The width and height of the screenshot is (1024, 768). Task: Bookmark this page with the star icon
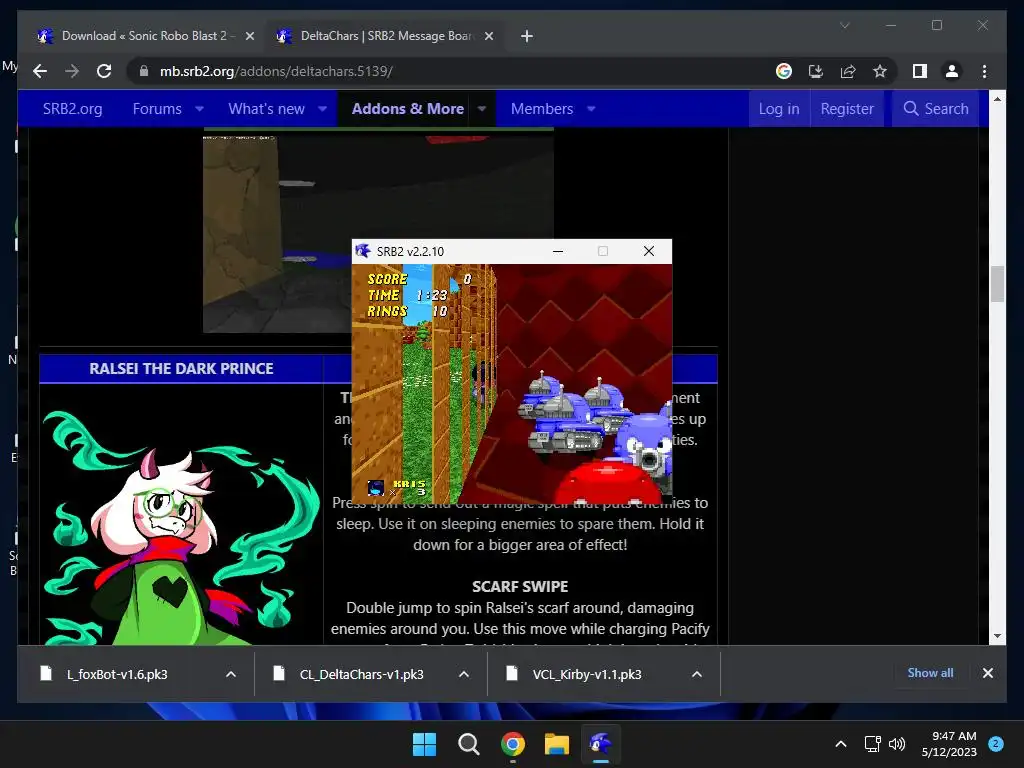point(880,71)
